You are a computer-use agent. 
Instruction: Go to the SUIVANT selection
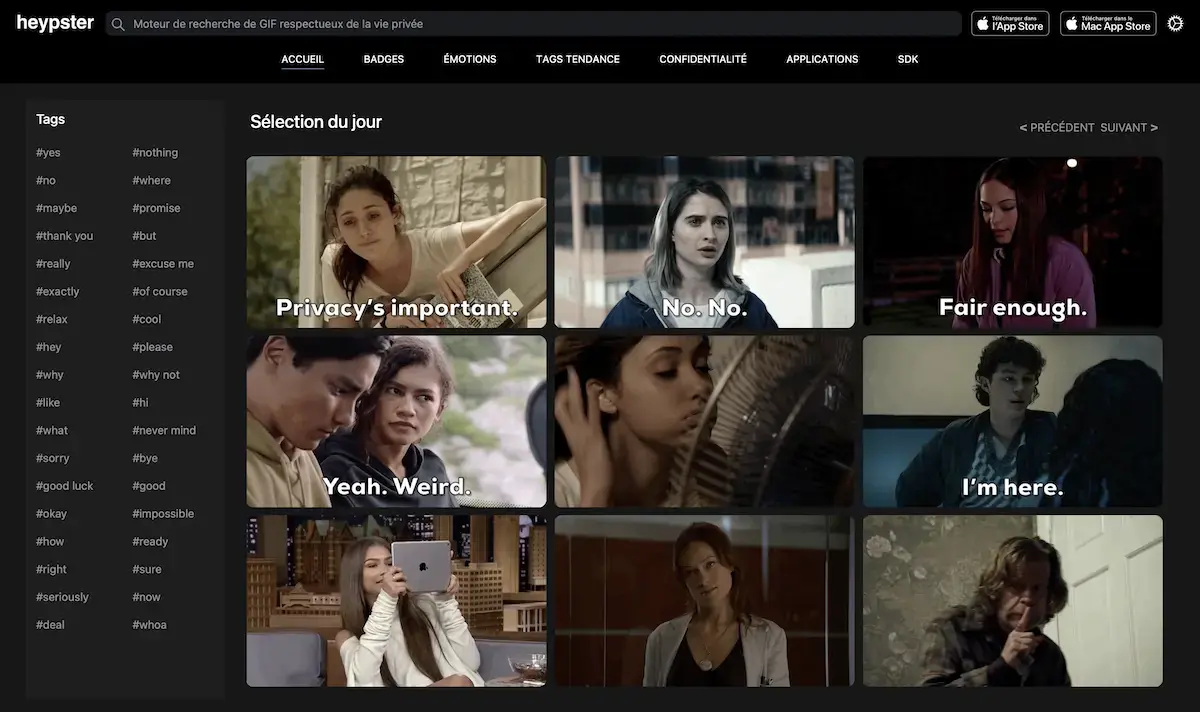pyautogui.click(x=1129, y=128)
